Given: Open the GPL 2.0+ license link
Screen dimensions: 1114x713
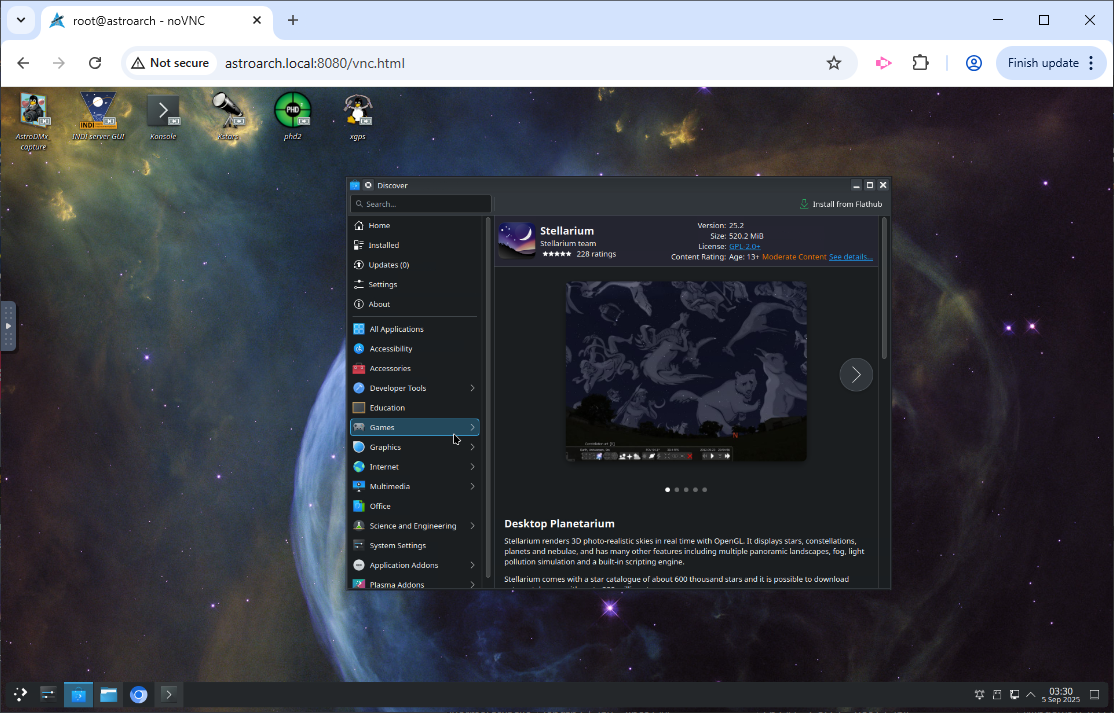Looking at the screenshot, I should tap(745, 246).
